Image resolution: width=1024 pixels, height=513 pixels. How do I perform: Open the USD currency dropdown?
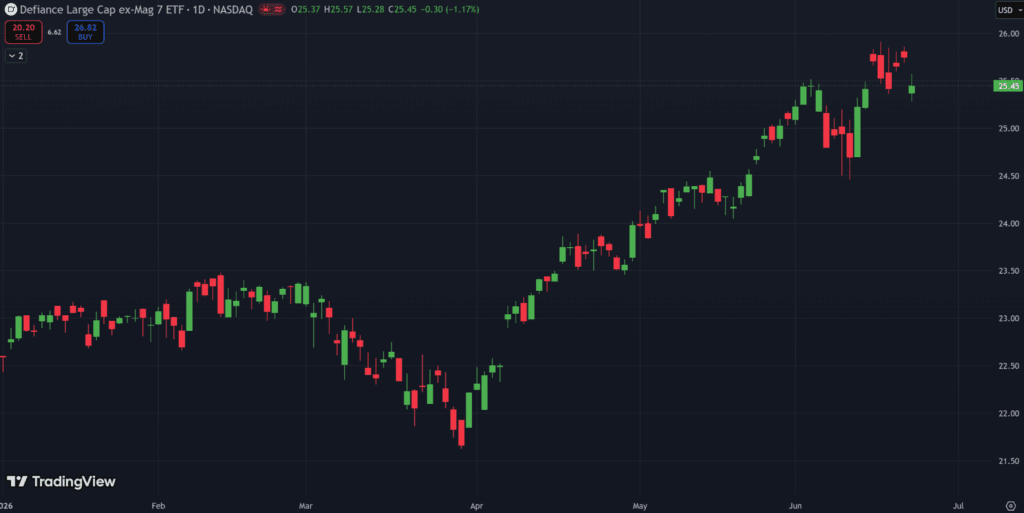1009,10
